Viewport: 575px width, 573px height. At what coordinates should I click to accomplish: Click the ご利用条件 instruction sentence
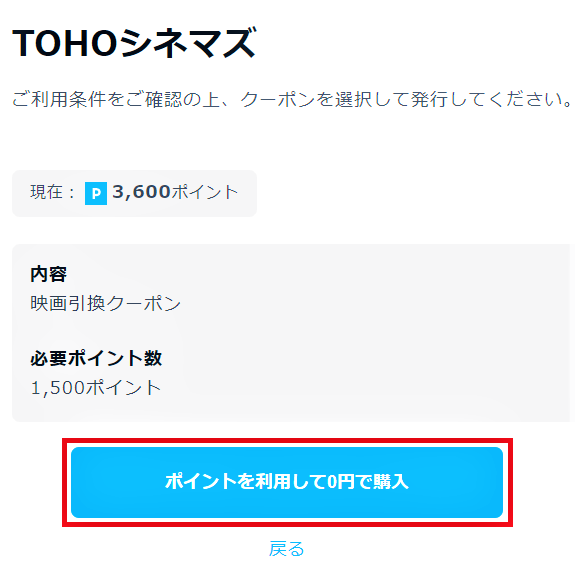coord(292,99)
